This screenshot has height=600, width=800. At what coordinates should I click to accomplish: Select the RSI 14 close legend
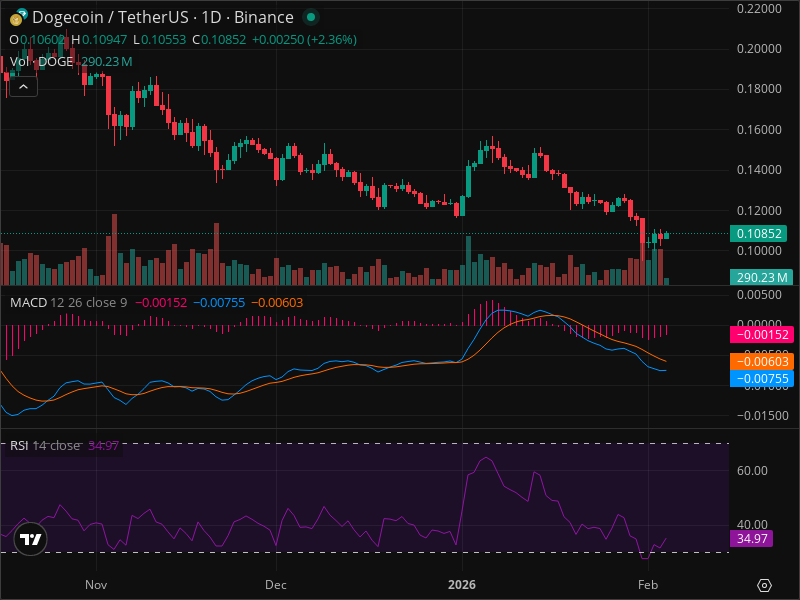45,445
